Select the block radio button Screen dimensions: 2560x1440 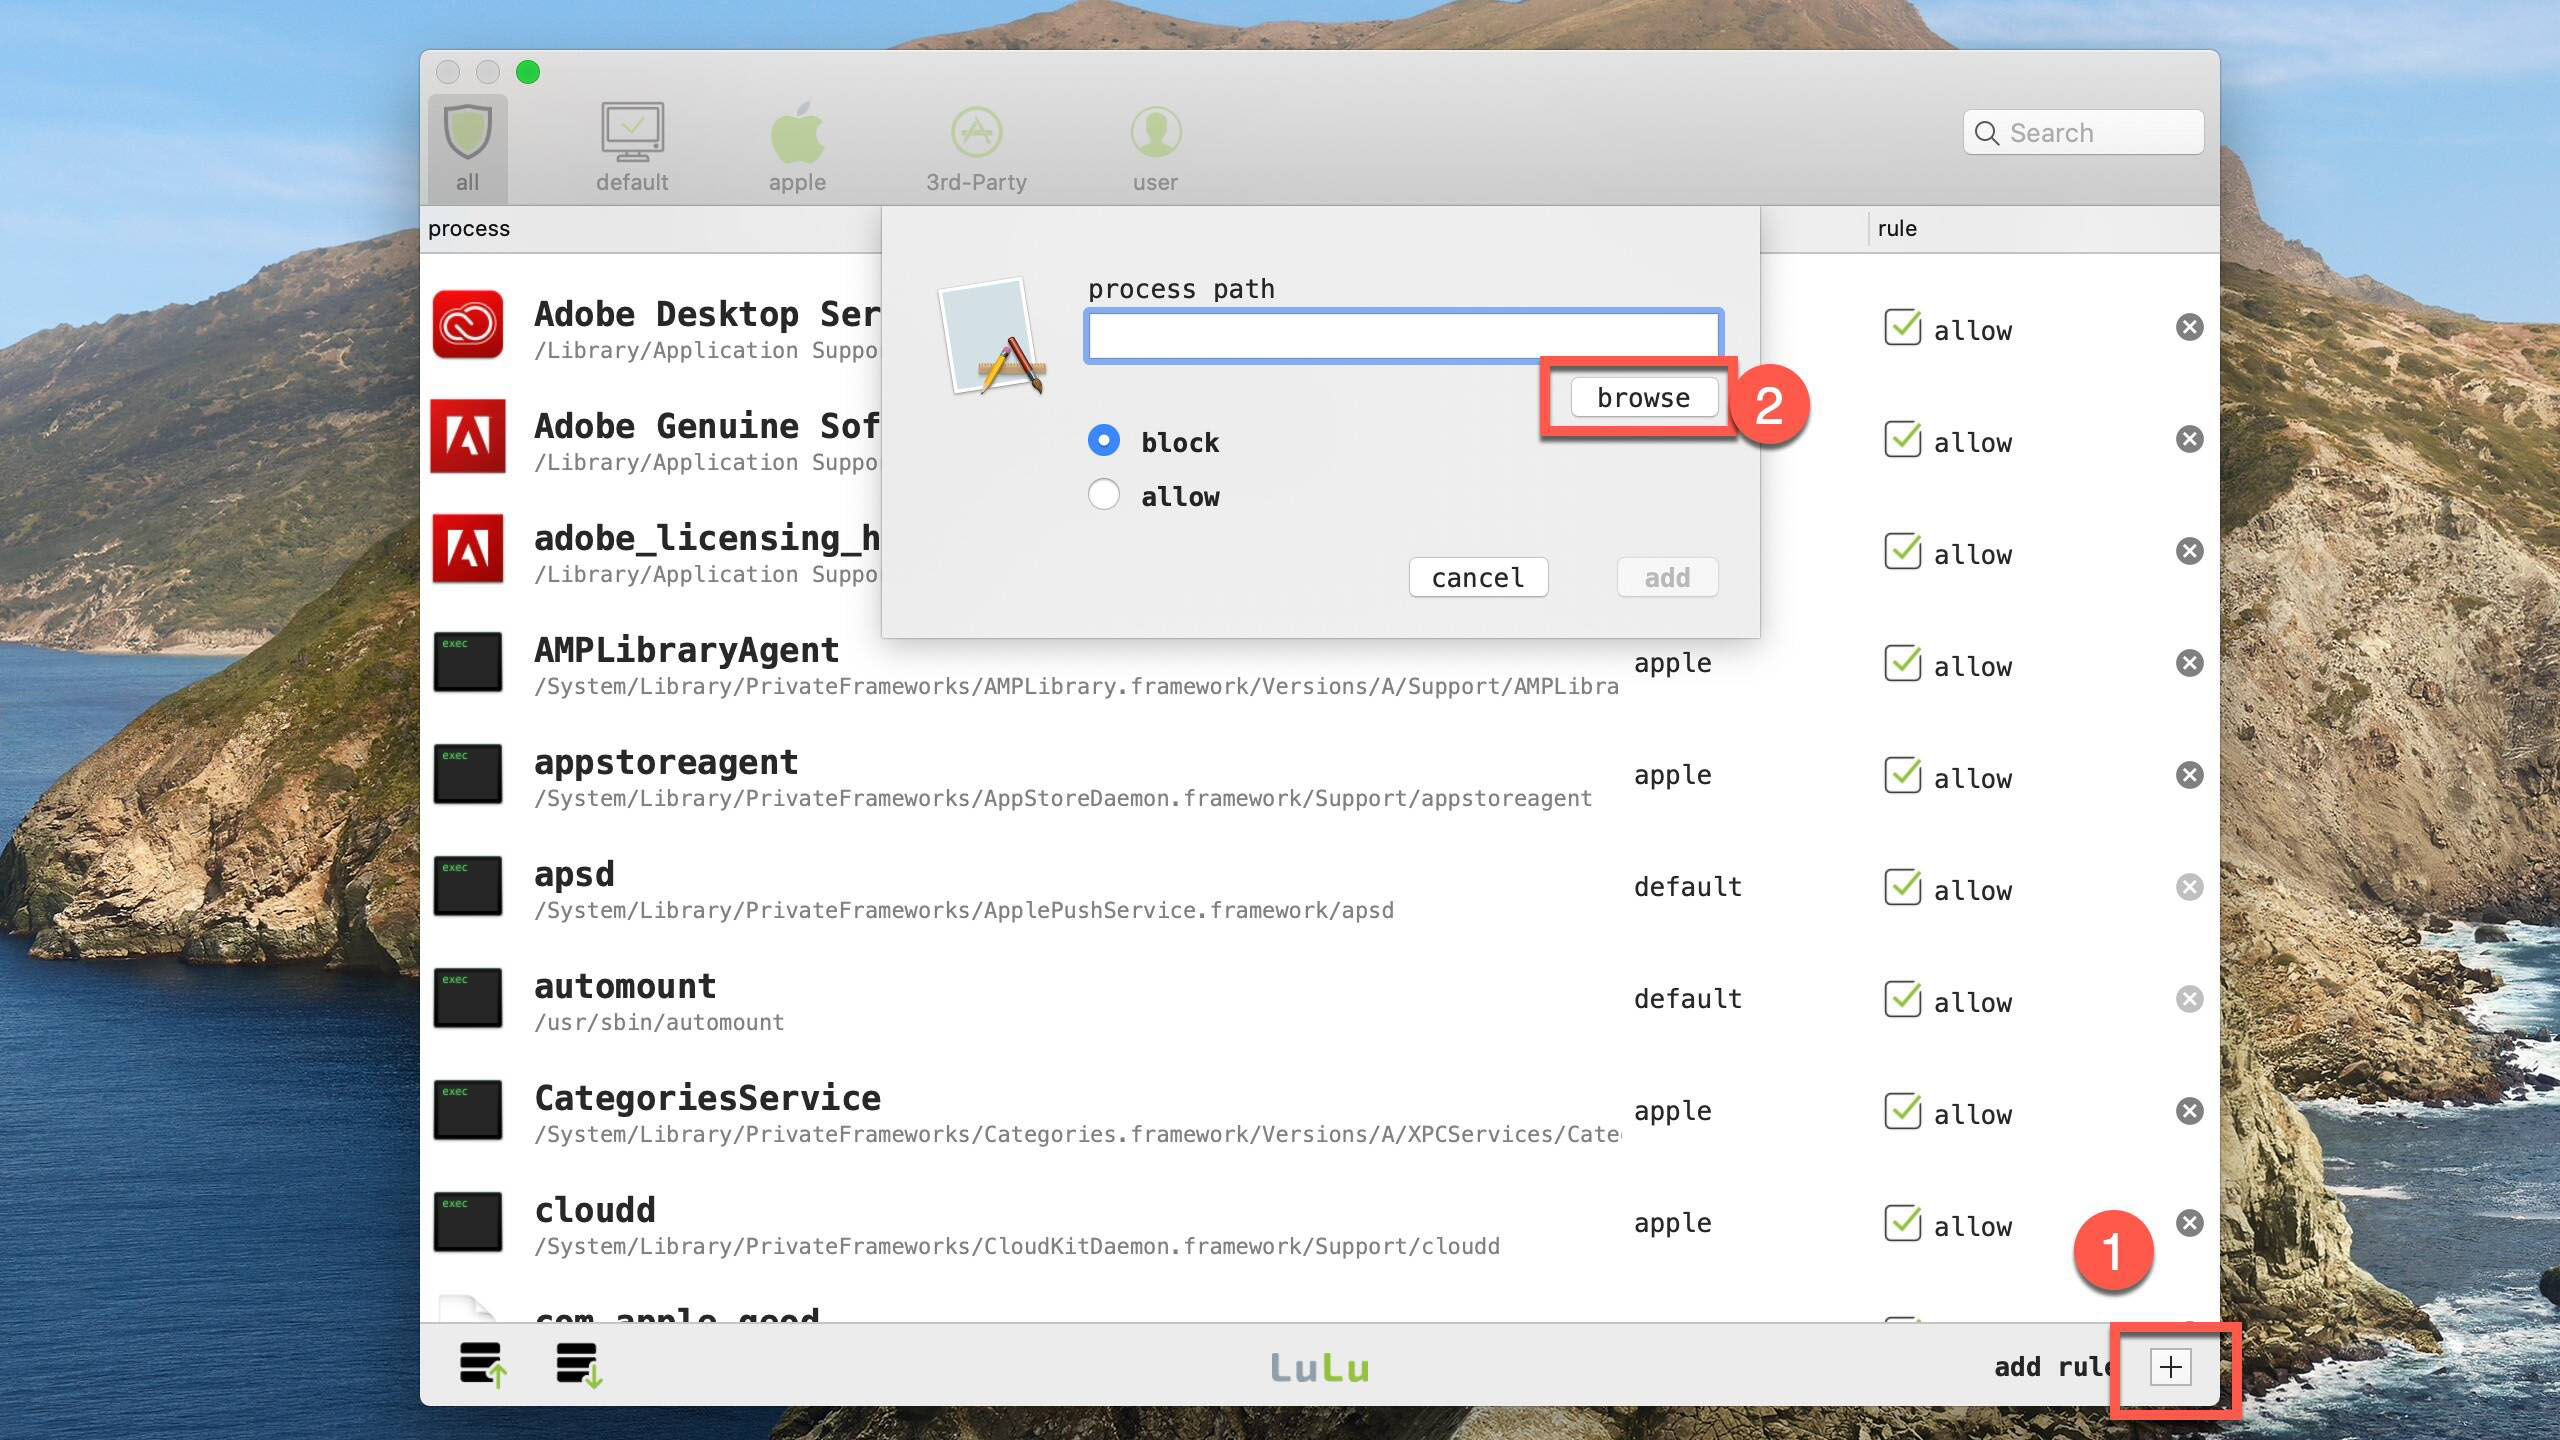click(1103, 441)
